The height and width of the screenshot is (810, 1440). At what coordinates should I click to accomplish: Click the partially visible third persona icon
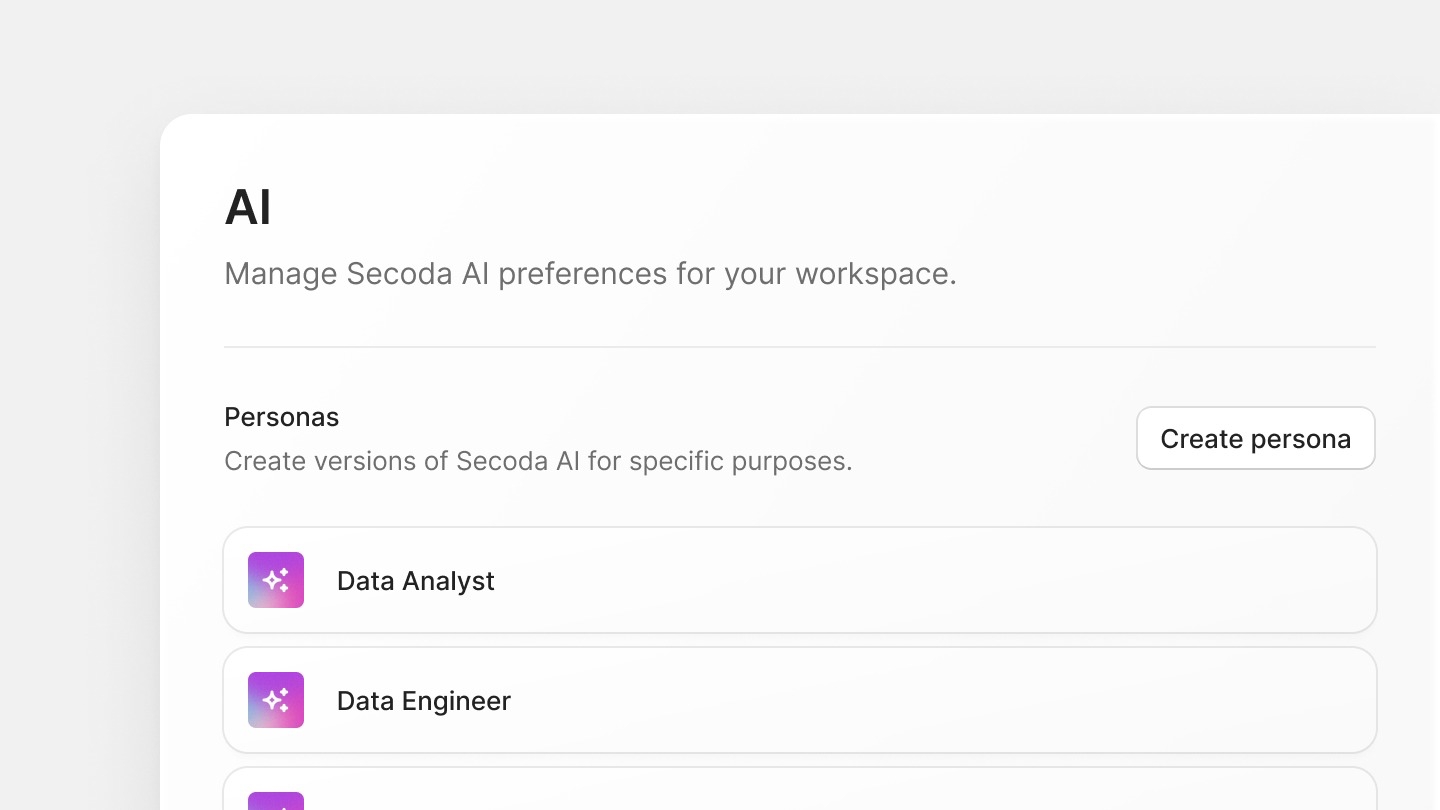(x=276, y=801)
